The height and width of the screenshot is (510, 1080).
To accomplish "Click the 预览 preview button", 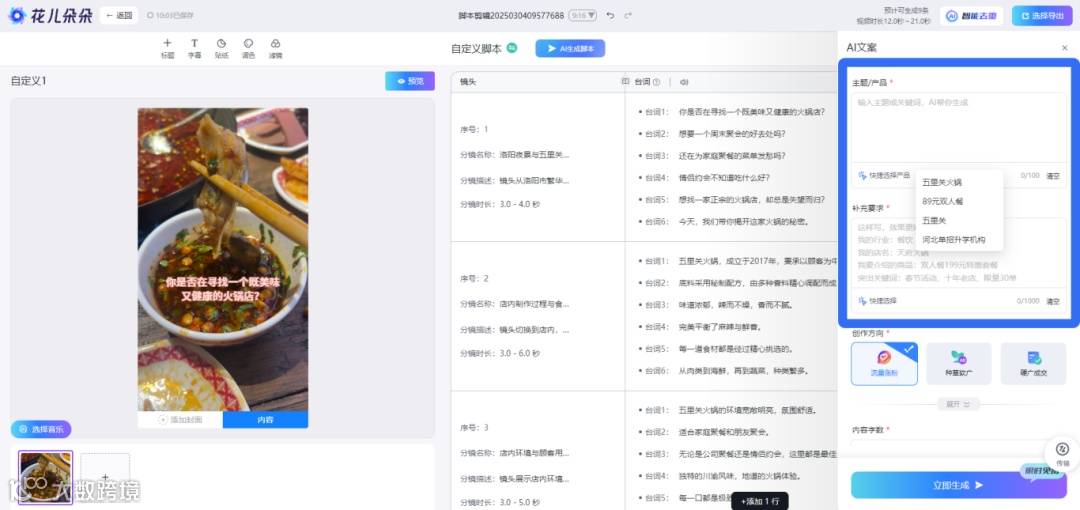I will click(x=410, y=81).
